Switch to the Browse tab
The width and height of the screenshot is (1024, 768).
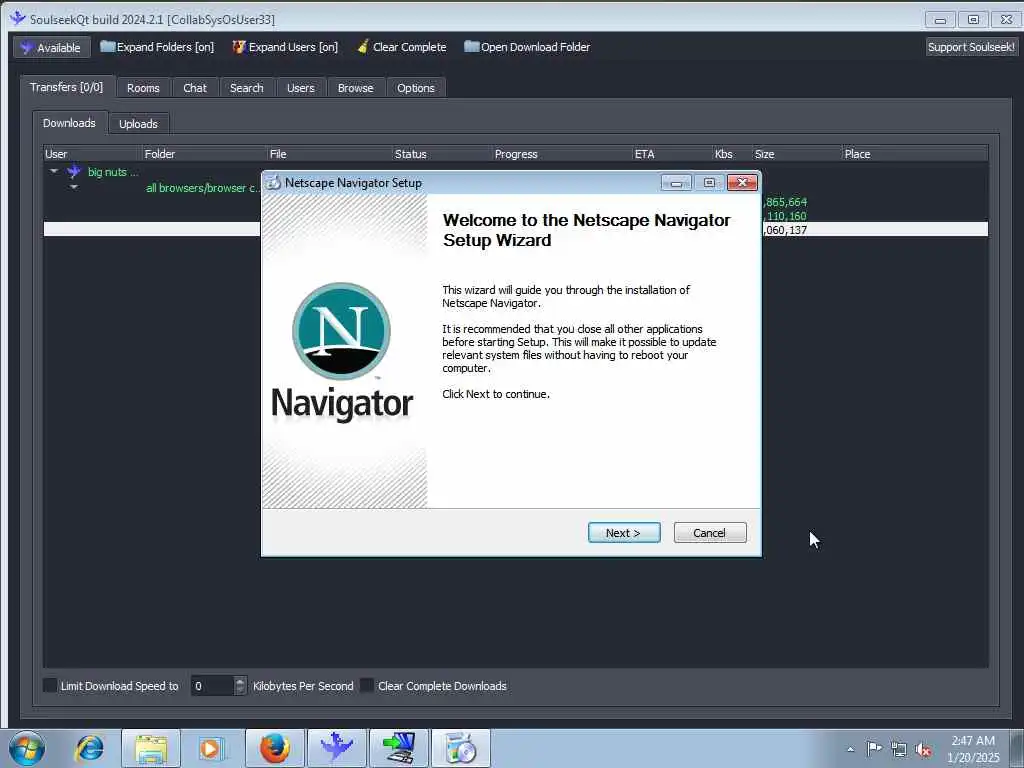pos(355,88)
